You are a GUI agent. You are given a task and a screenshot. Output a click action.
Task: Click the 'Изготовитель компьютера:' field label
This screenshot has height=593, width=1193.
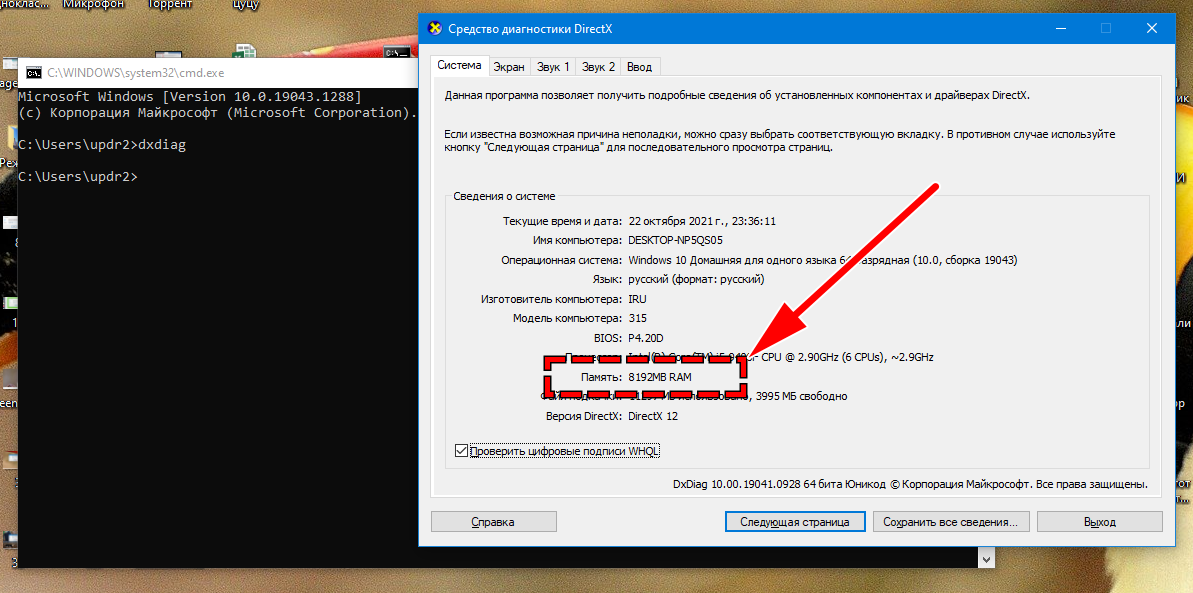tap(552, 299)
